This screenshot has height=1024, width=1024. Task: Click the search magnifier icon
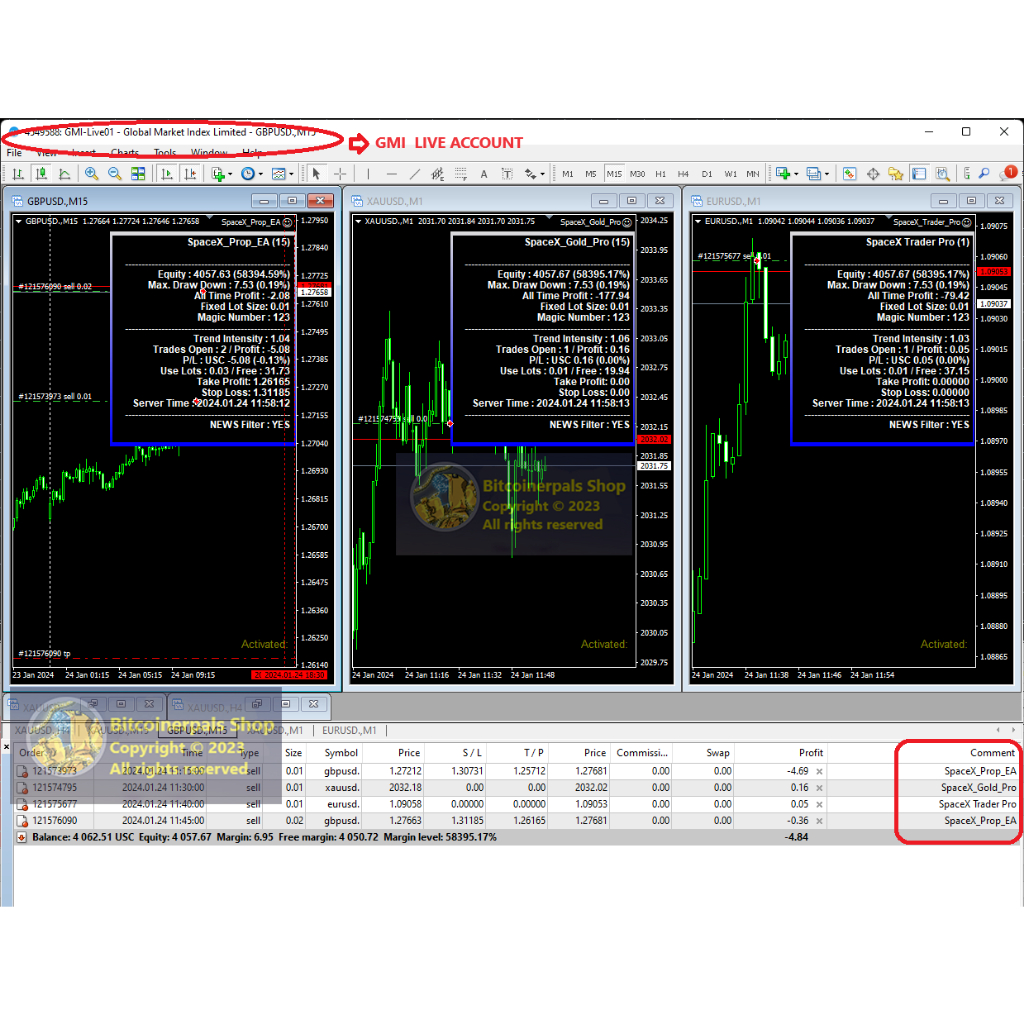tap(984, 174)
